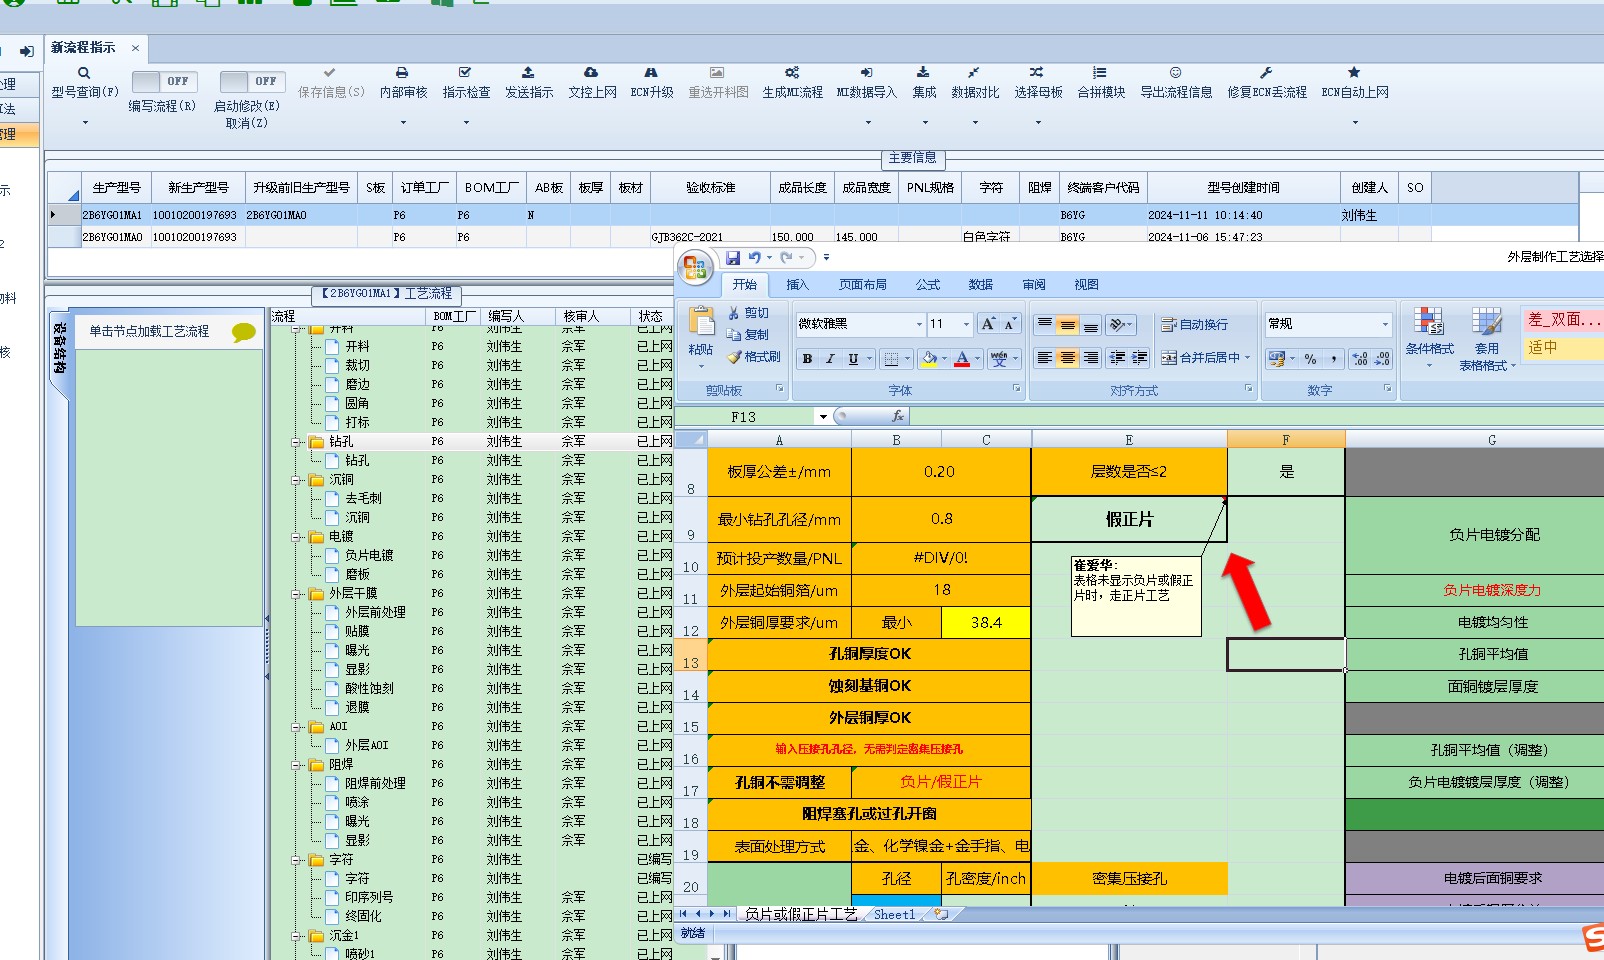Switch to Excel 数据 ribbon tab
Screen dimensions: 1604x960
tap(981, 285)
